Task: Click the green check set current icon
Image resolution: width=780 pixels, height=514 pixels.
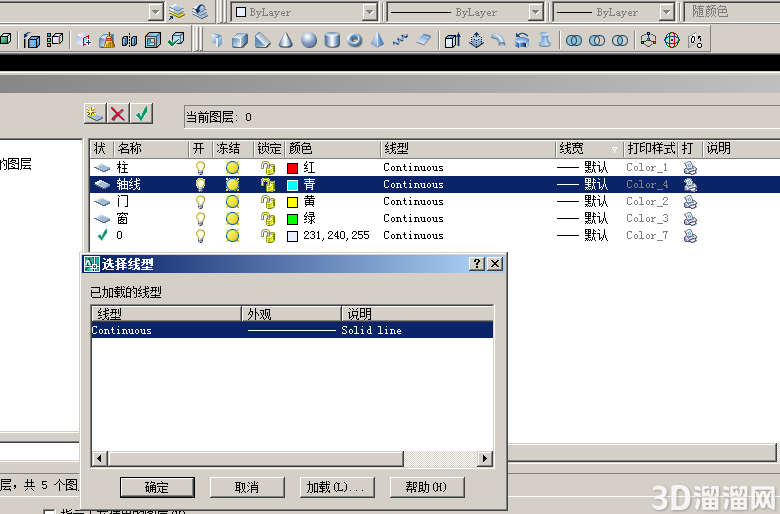Action: point(142,114)
